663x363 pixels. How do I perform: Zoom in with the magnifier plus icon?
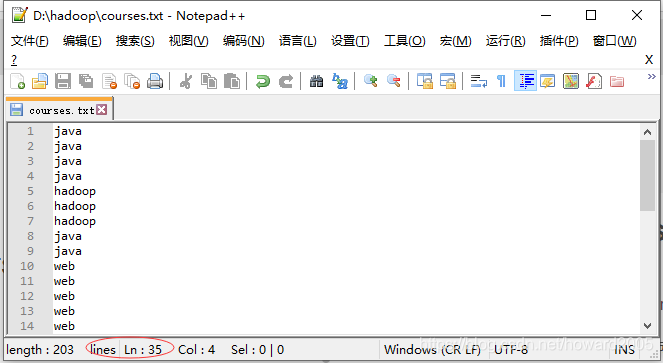pos(371,81)
